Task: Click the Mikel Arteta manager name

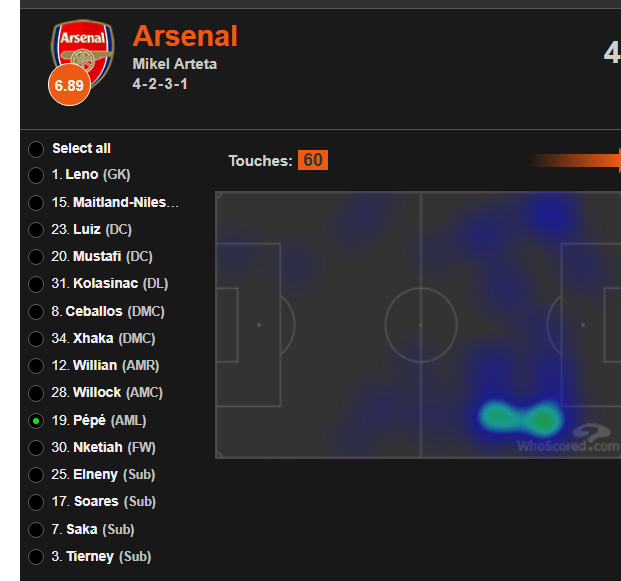Action: point(174,64)
